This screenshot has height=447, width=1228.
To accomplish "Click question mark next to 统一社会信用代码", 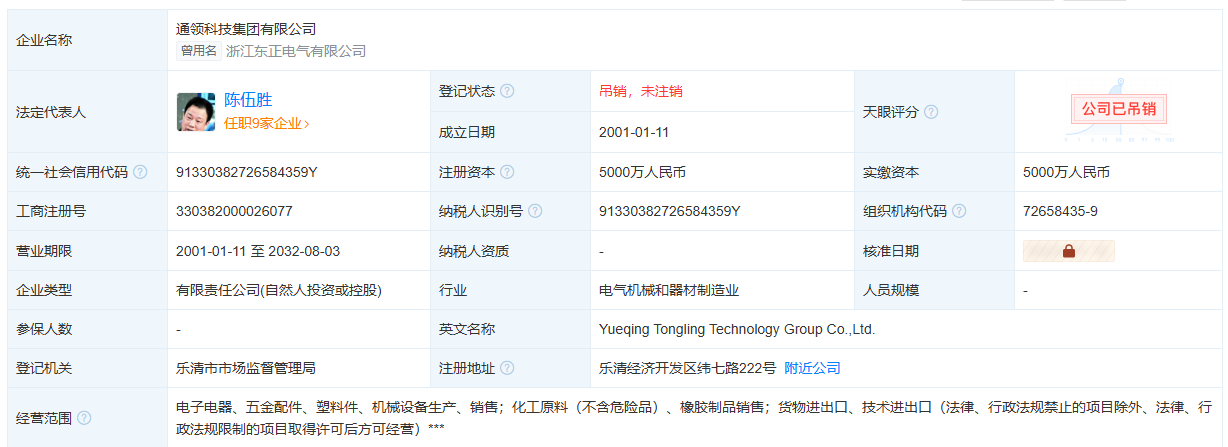I will coord(140,172).
